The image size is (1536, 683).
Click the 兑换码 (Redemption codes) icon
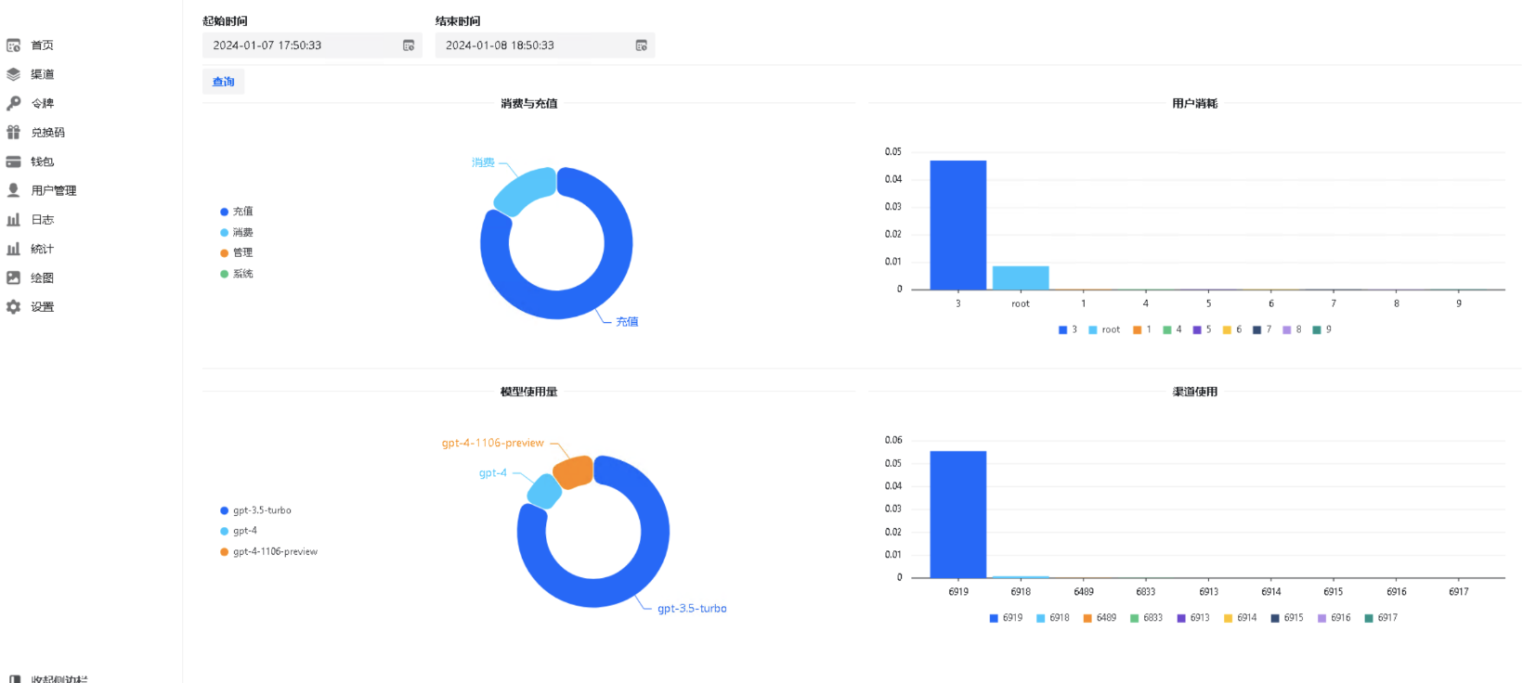click(x=14, y=131)
